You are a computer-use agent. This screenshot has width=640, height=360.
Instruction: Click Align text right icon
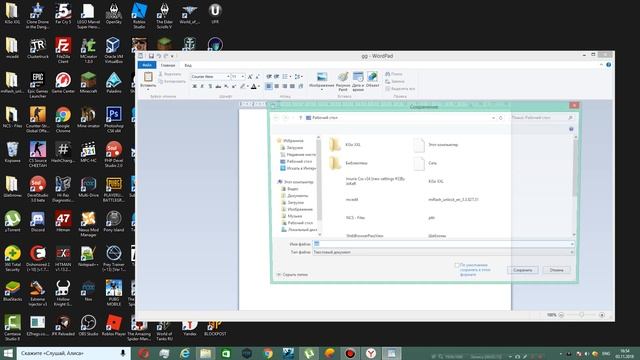[284, 86]
